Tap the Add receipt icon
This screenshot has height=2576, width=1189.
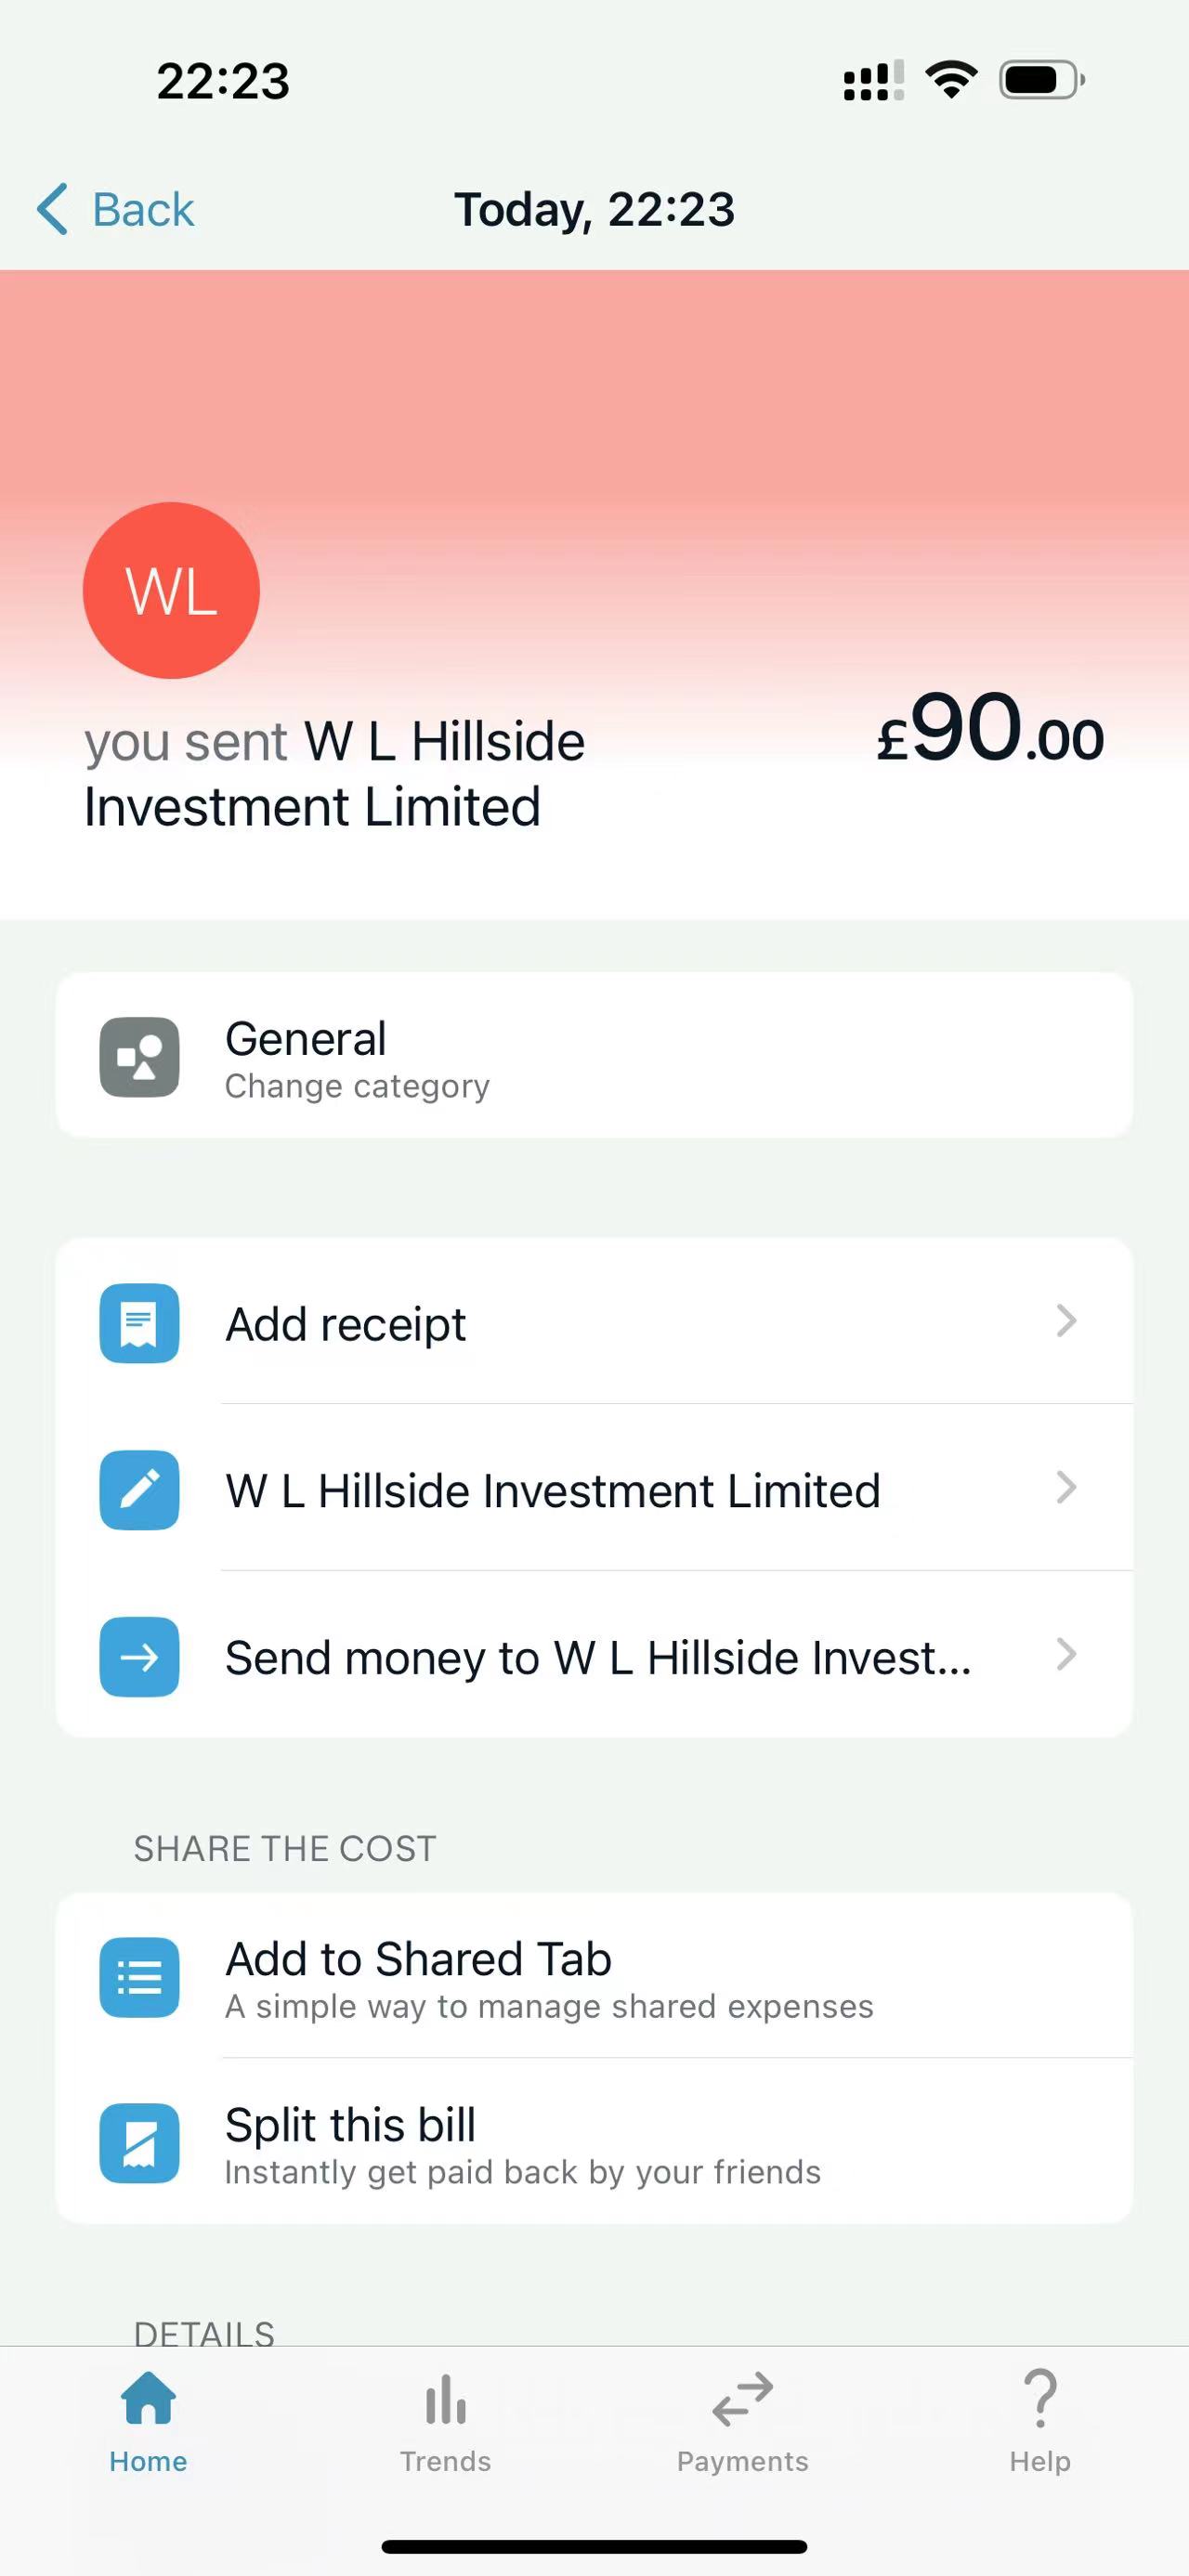(x=139, y=1323)
